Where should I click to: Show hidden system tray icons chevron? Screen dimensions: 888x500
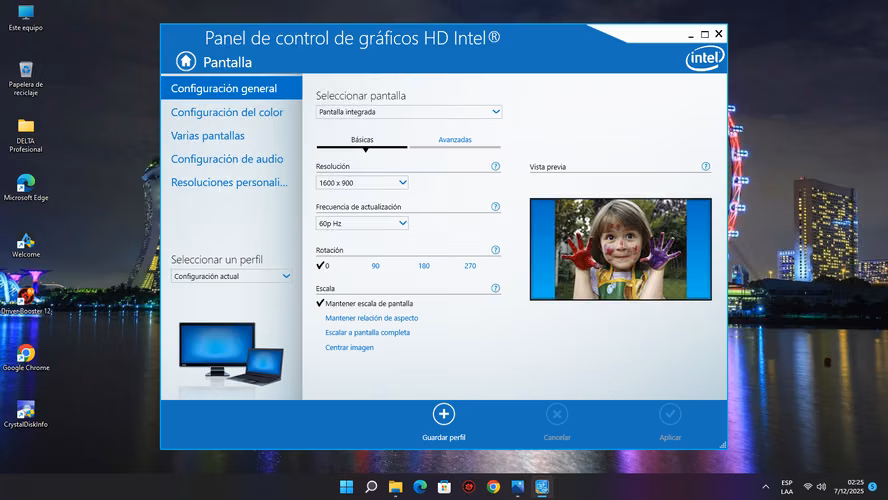click(x=766, y=486)
